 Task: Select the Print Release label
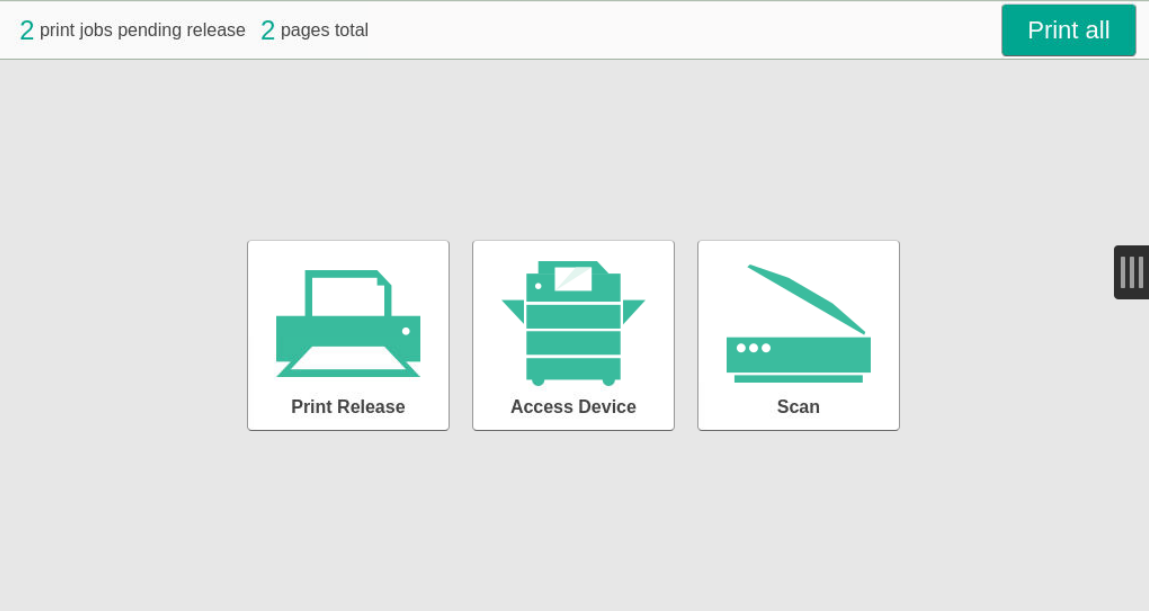pyautogui.click(x=348, y=407)
